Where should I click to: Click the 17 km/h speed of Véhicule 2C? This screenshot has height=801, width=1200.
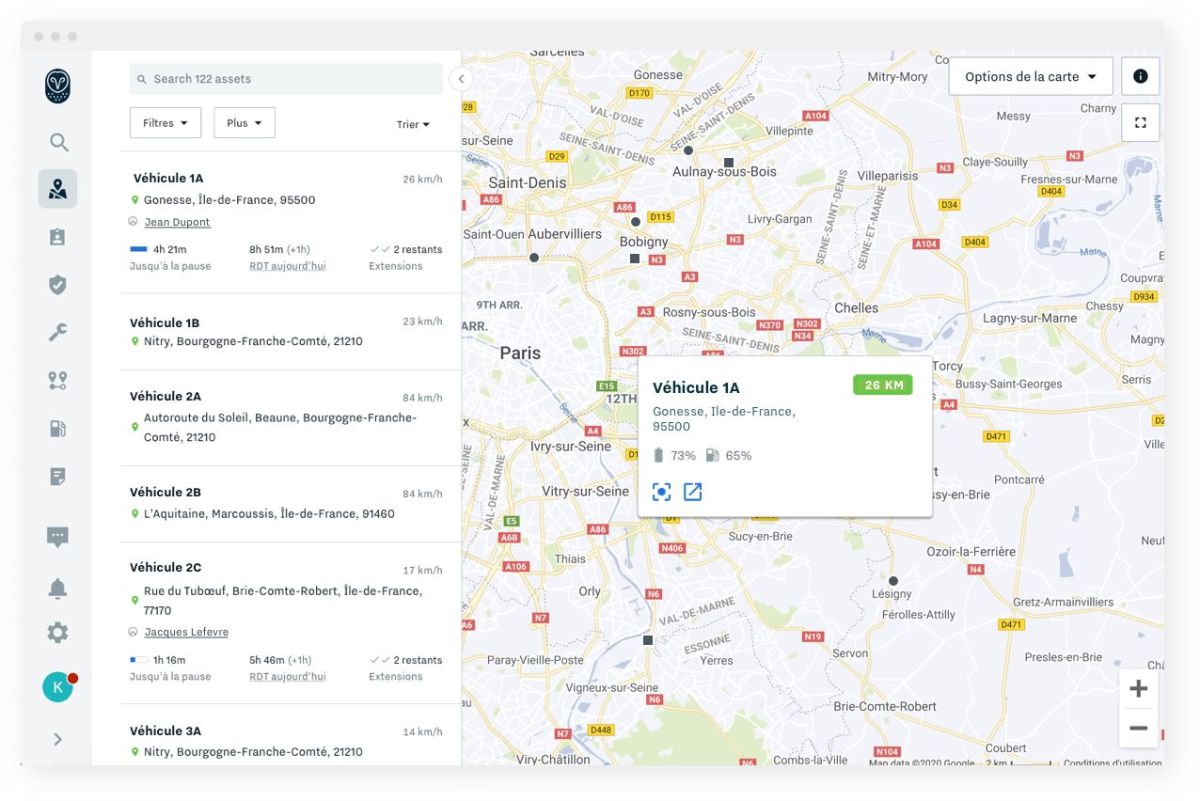[x=422, y=570]
